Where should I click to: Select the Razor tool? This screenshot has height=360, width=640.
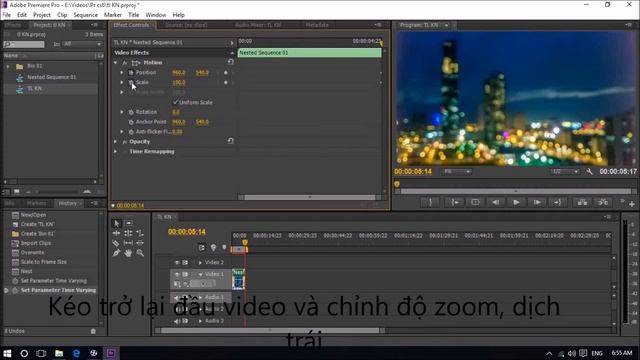tap(116, 243)
